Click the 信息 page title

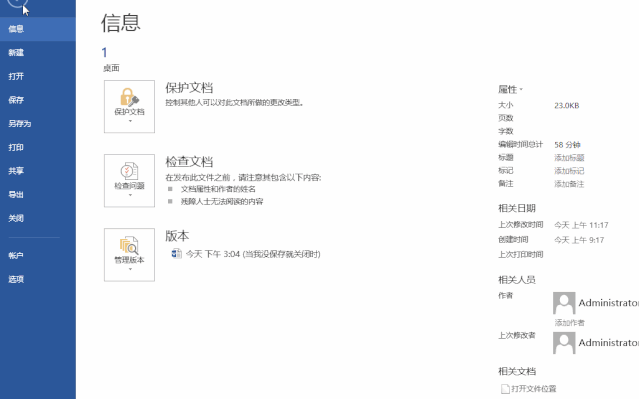click(x=121, y=23)
